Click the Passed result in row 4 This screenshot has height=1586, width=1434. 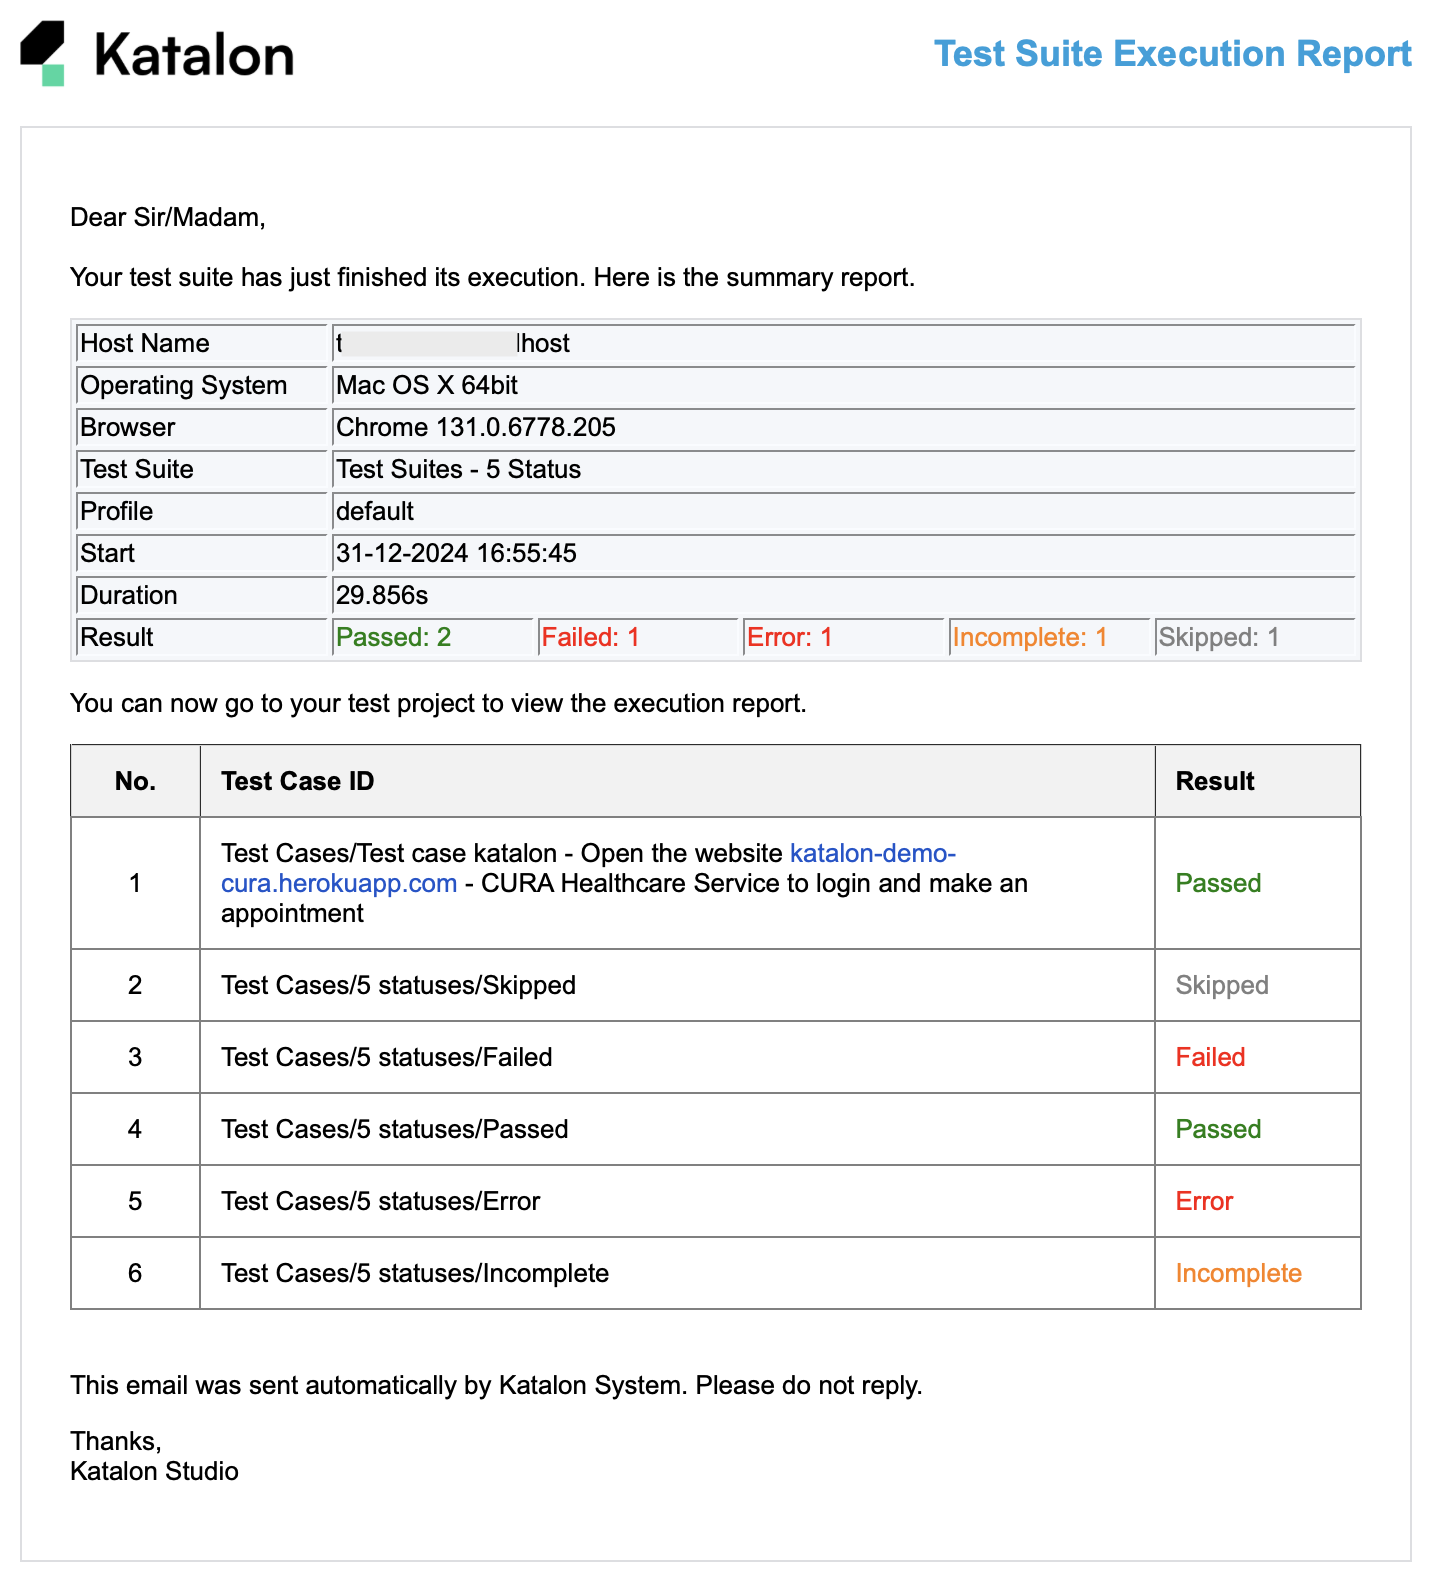coord(1218,1129)
